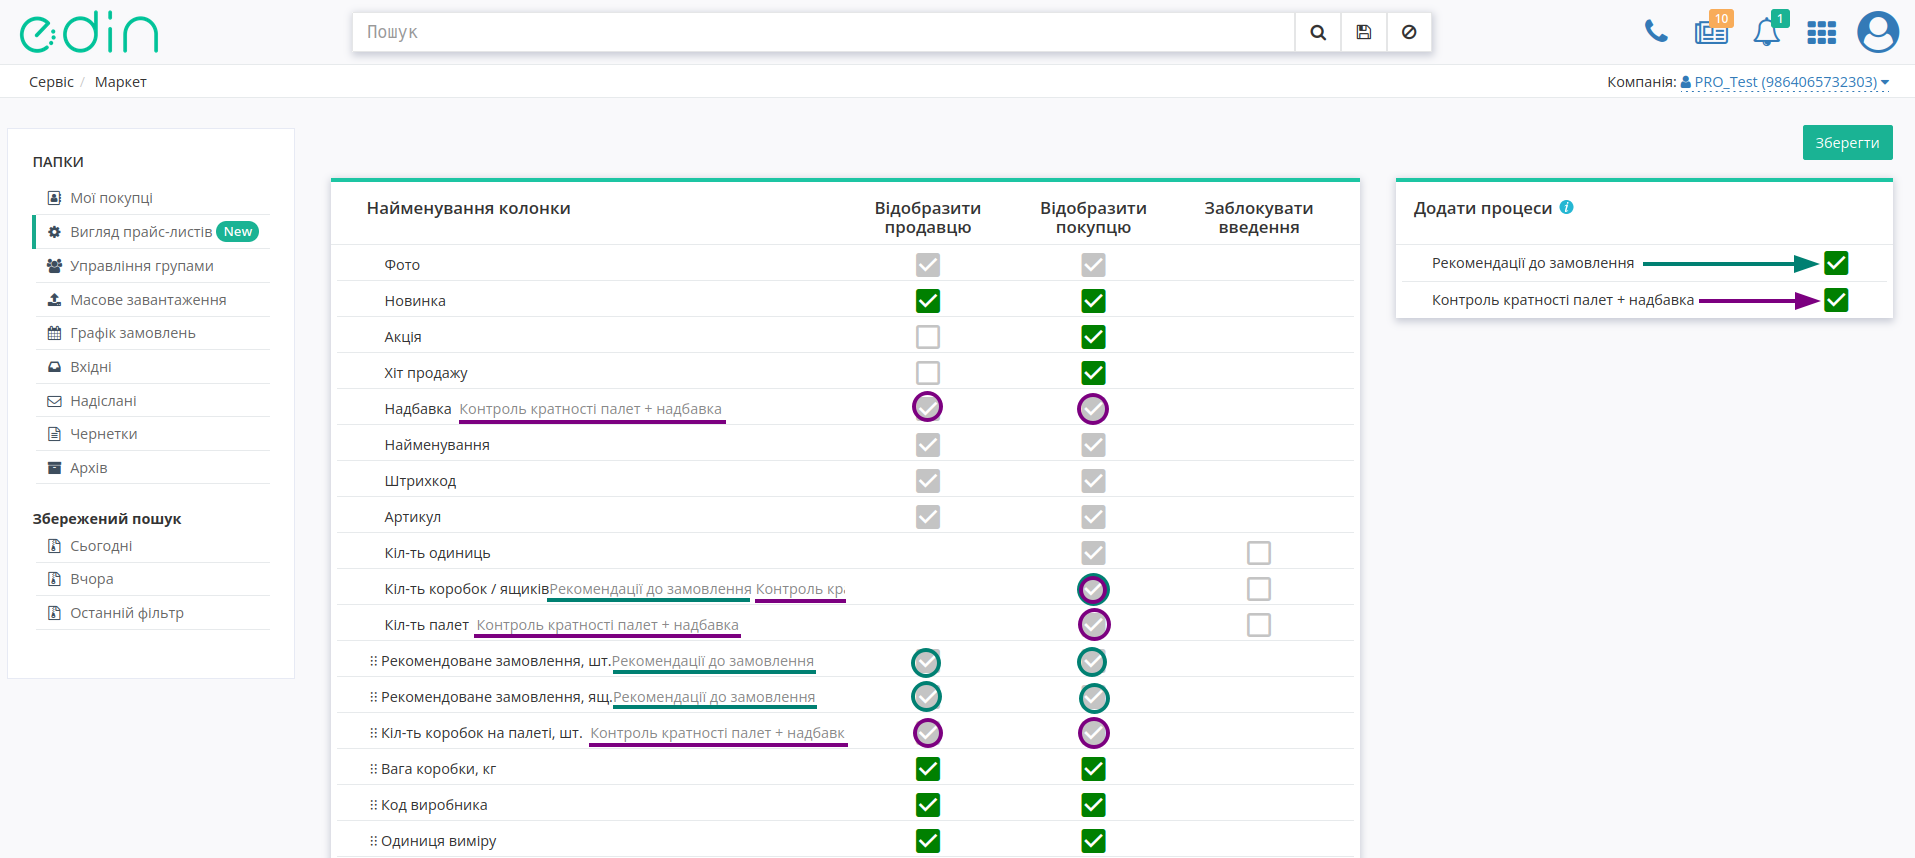Open the apps grid icon
The width and height of the screenshot is (1915, 858).
coord(1822,33)
